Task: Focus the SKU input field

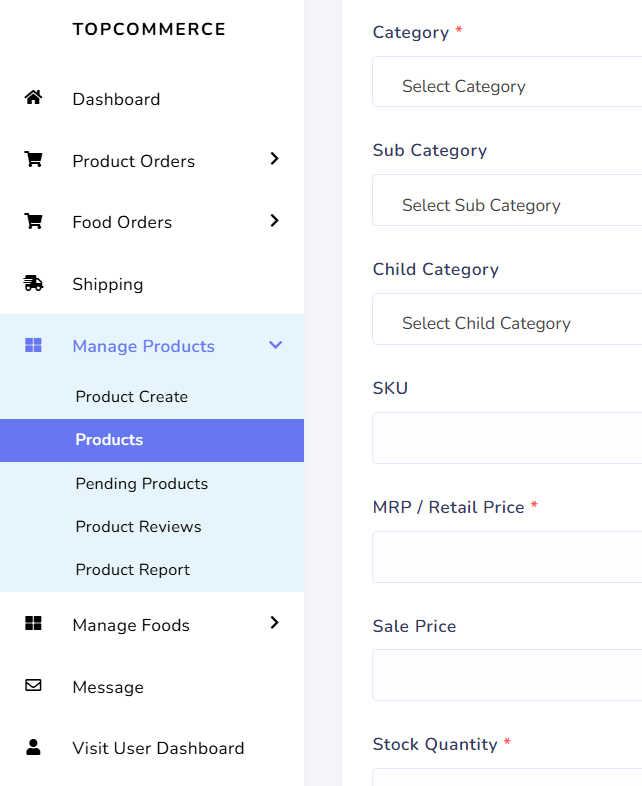Action: point(507,438)
